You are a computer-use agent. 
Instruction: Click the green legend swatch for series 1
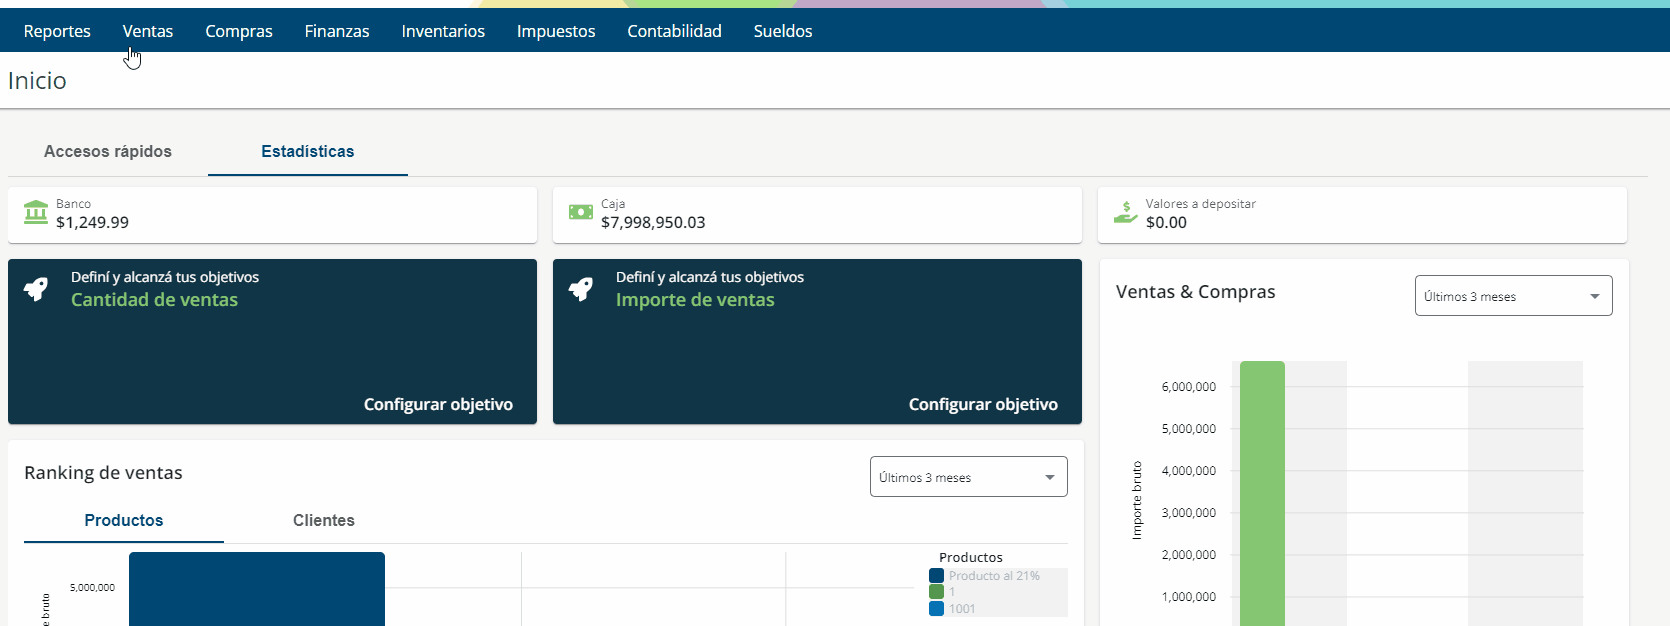coord(937,592)
